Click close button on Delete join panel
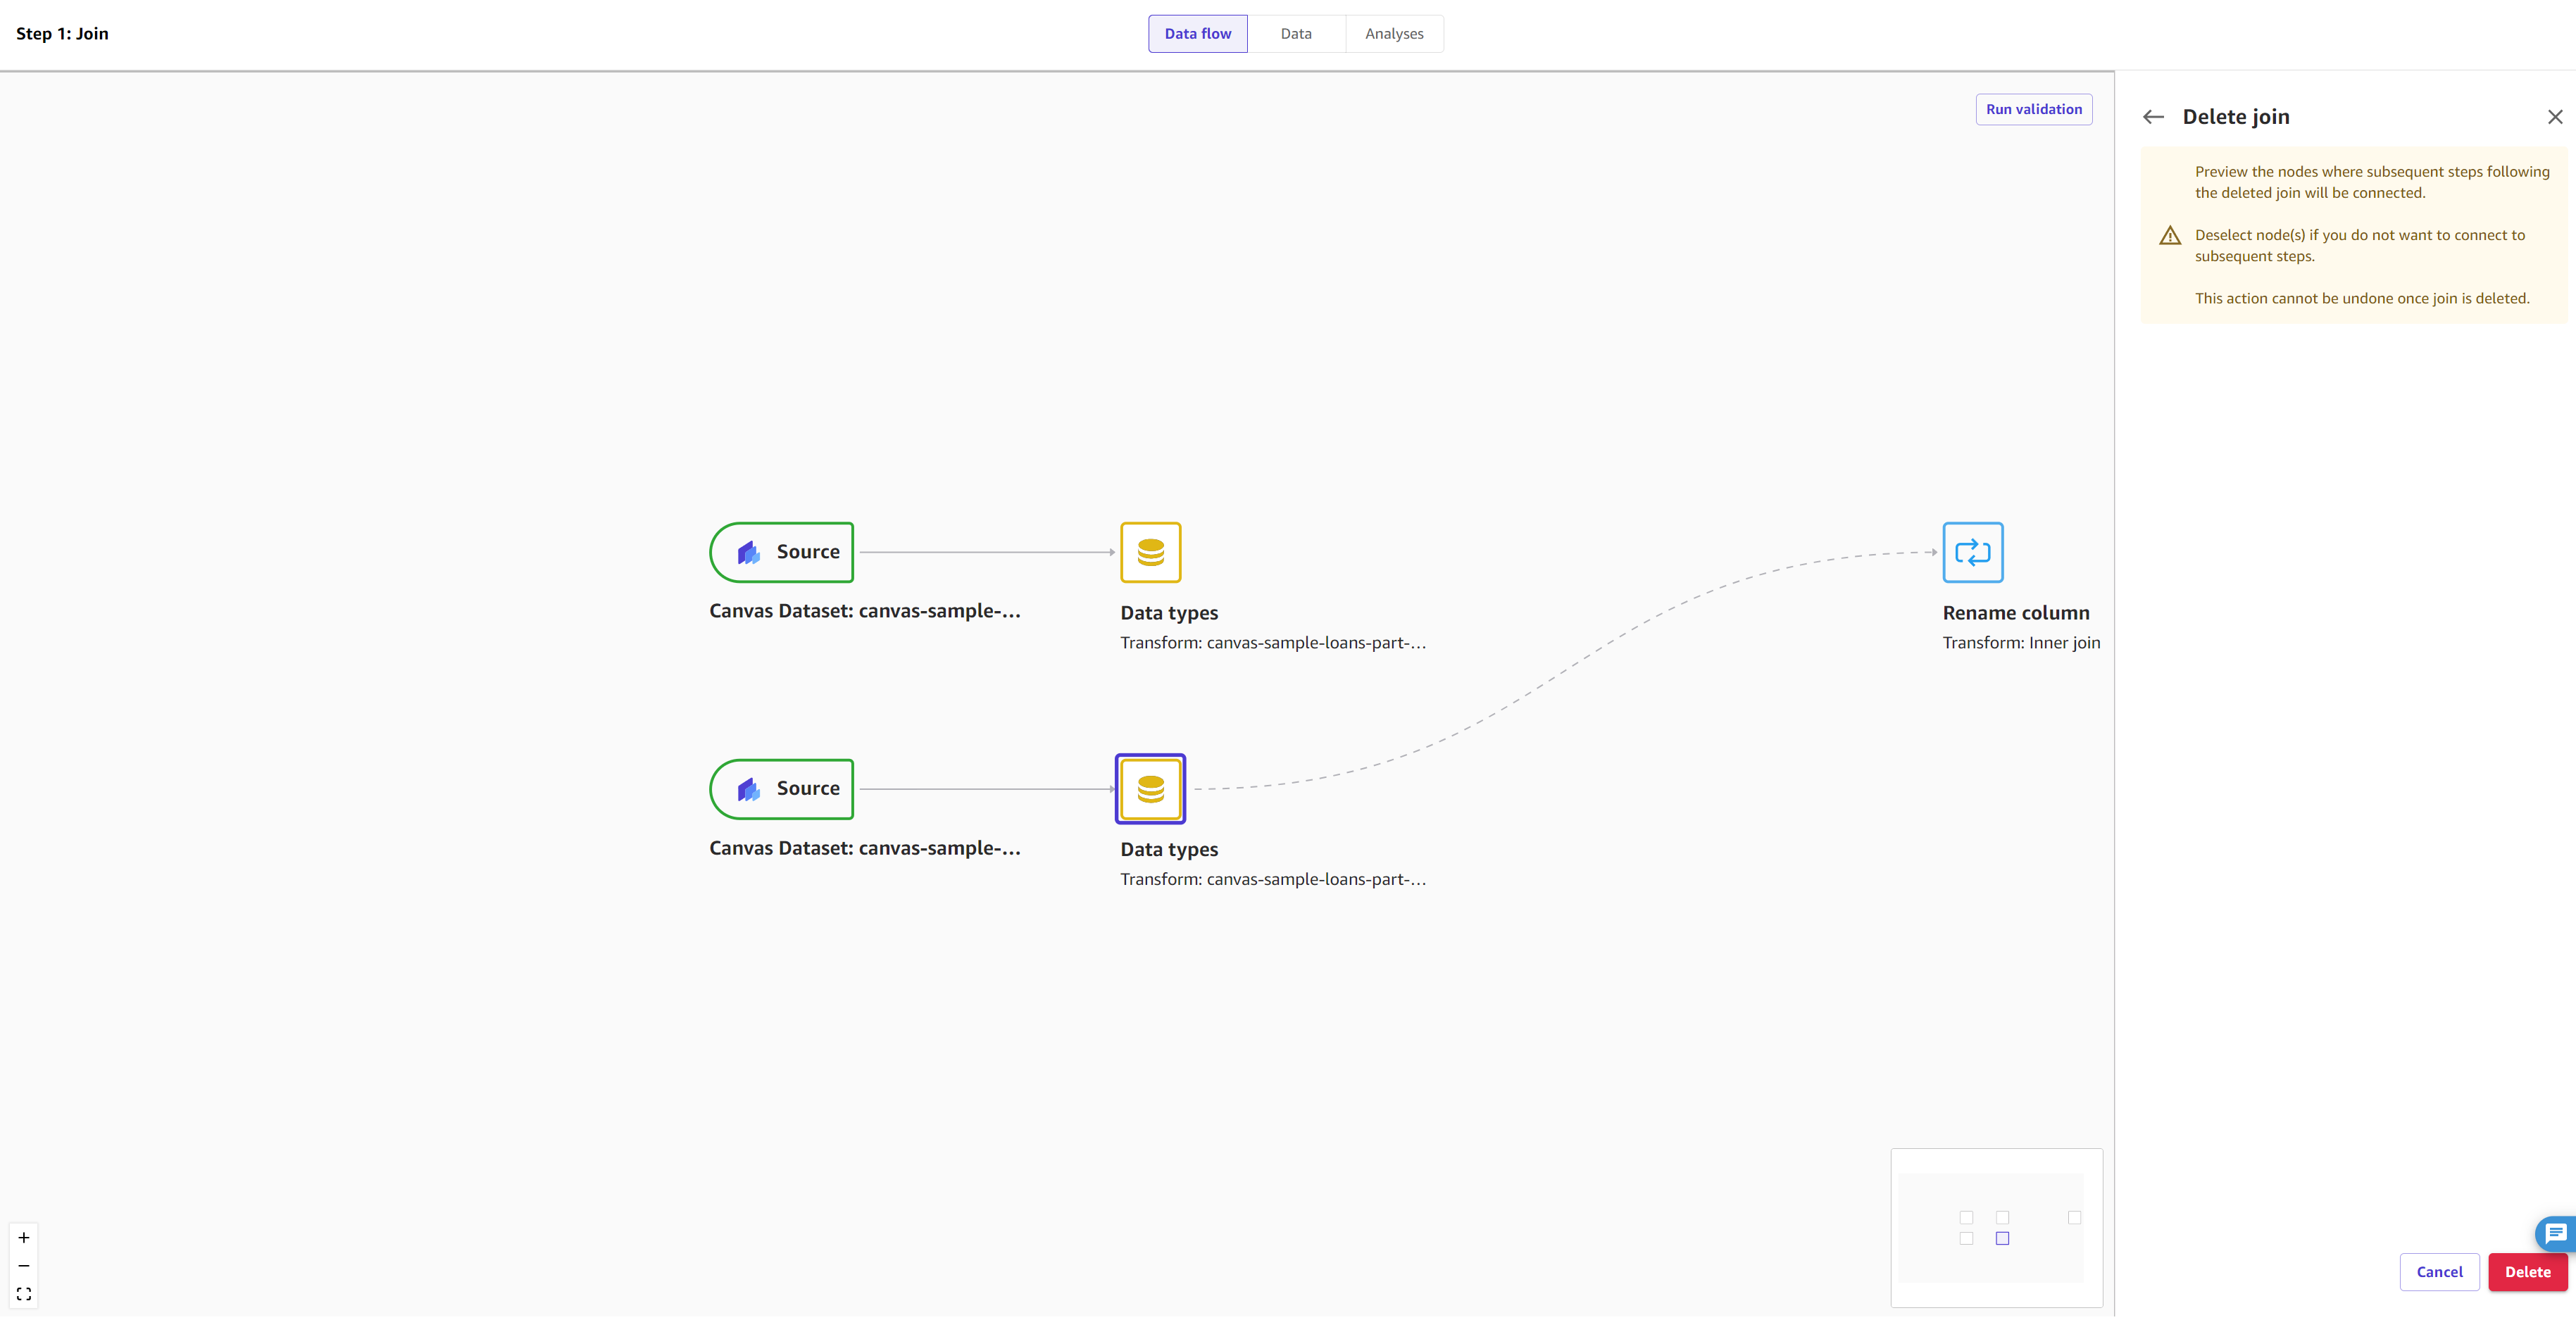The height and width of the screenshot is (1320, 2576). pos(2553,116)
